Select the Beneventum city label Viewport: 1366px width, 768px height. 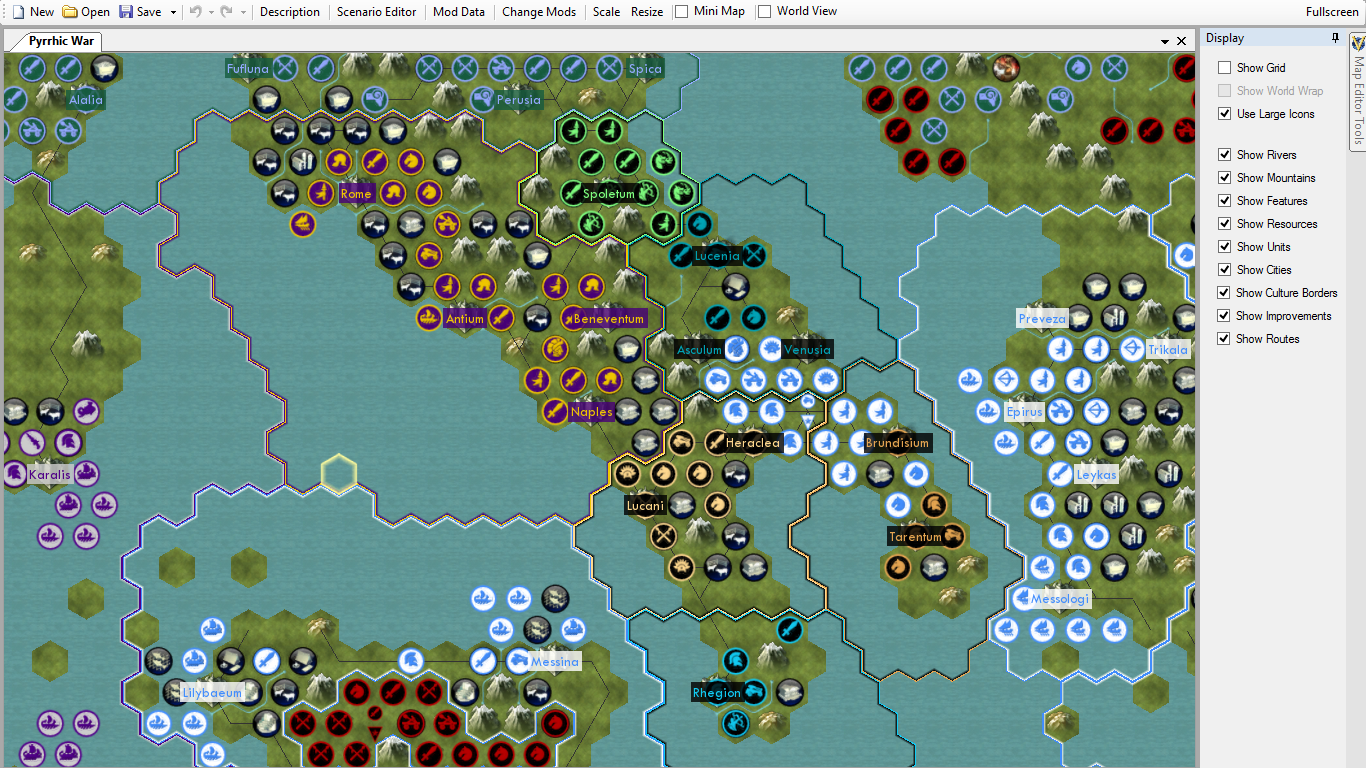pos(608,319)
